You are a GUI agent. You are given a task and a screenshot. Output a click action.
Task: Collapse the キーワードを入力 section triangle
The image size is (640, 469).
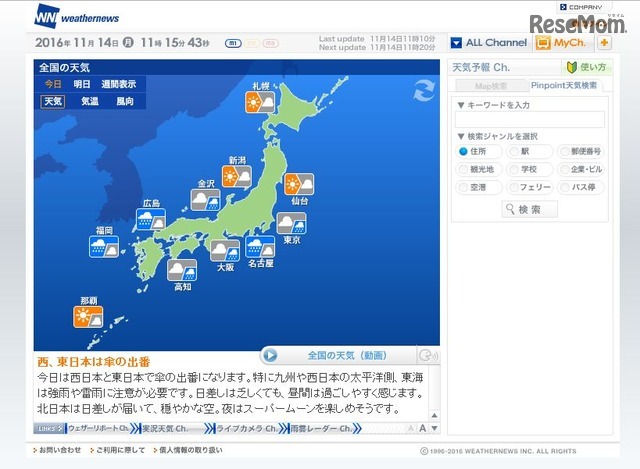[461, 105]
